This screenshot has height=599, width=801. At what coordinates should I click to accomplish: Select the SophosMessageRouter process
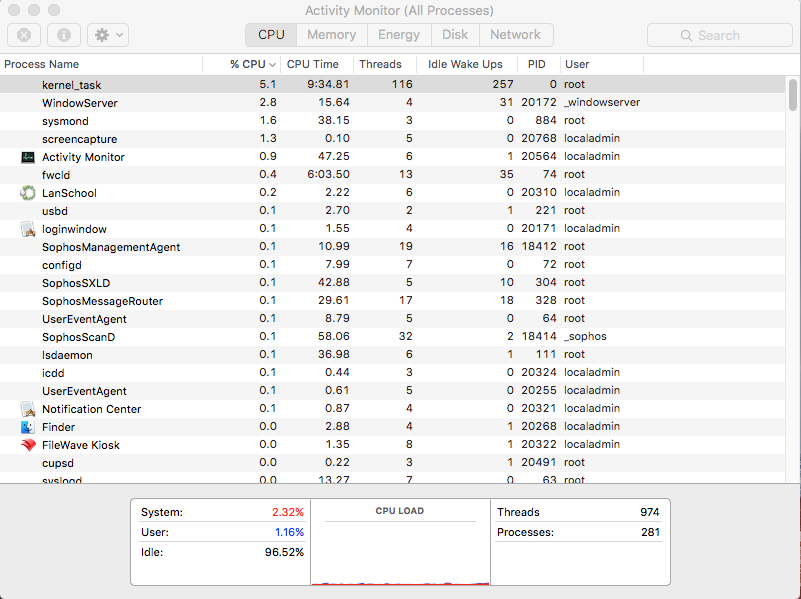tap(392, 300)
